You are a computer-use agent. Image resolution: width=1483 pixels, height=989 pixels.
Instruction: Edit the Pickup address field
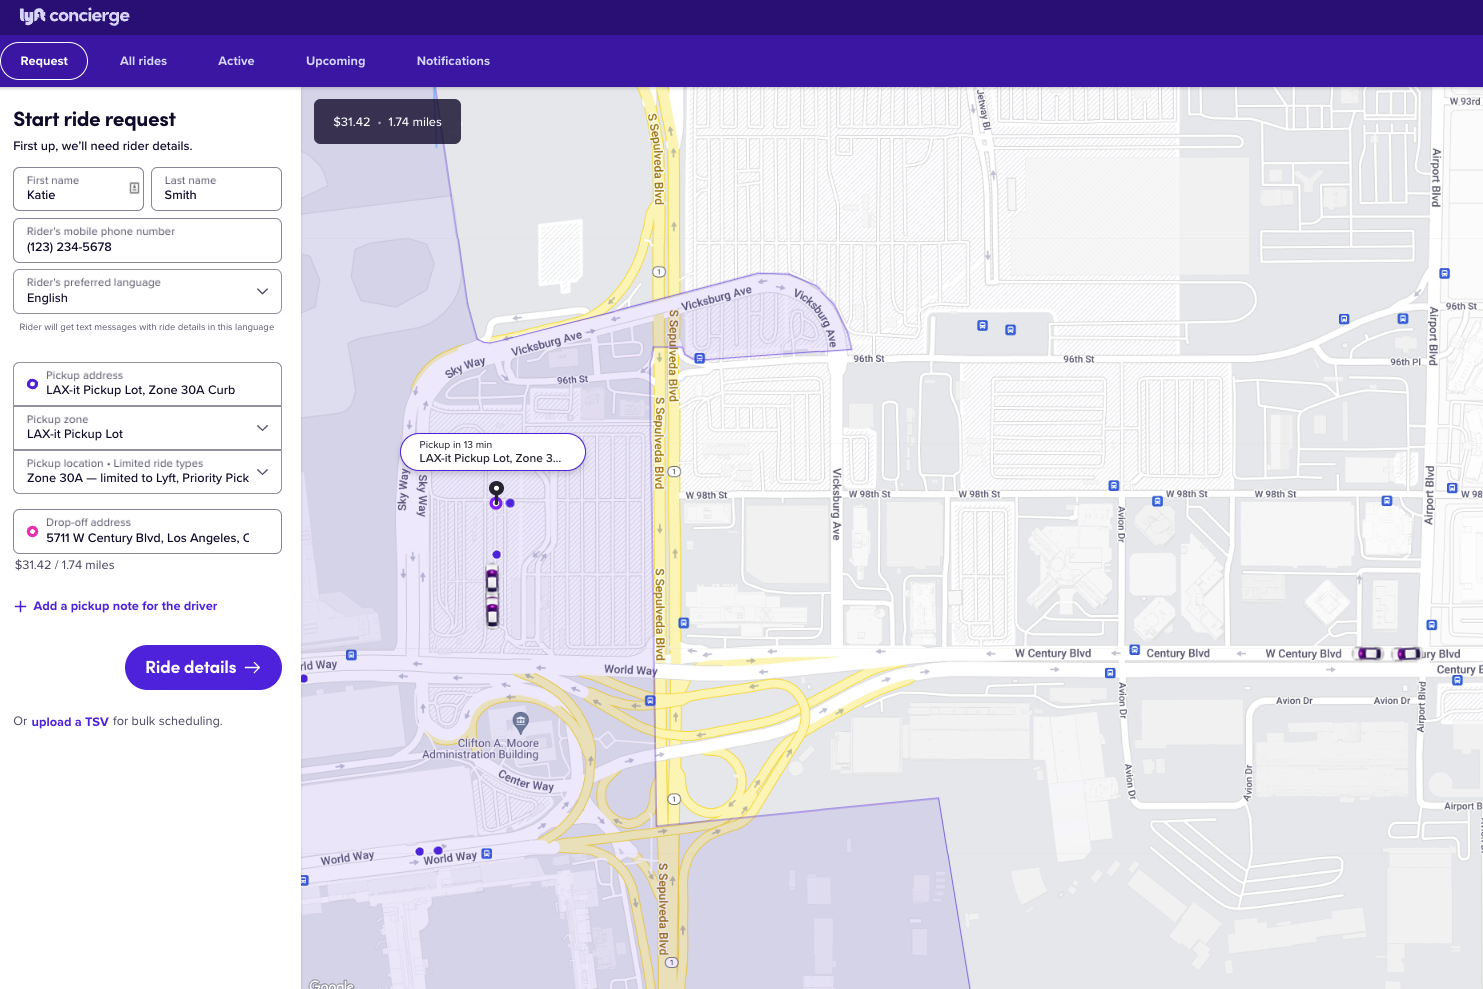(x=147, y=384)
